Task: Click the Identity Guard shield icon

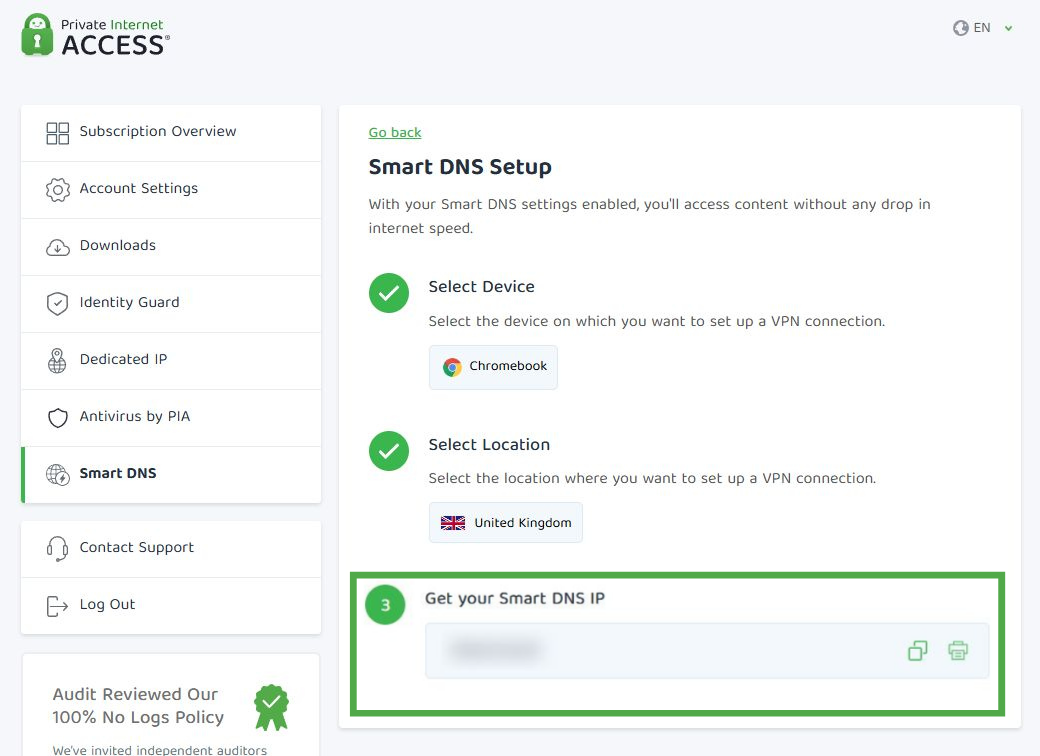Action: (x=58, y=304)
